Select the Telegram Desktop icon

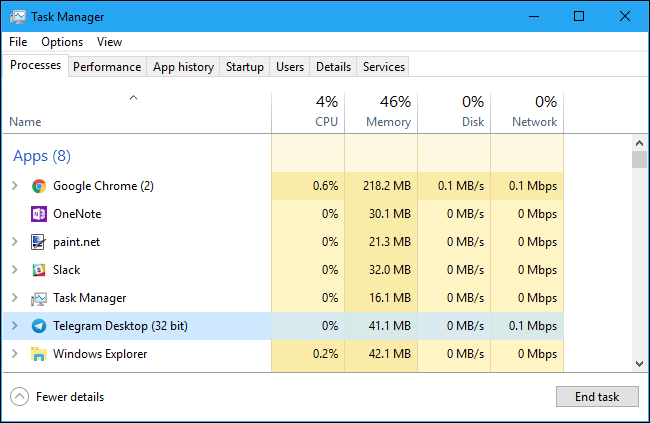coord(39,326)
